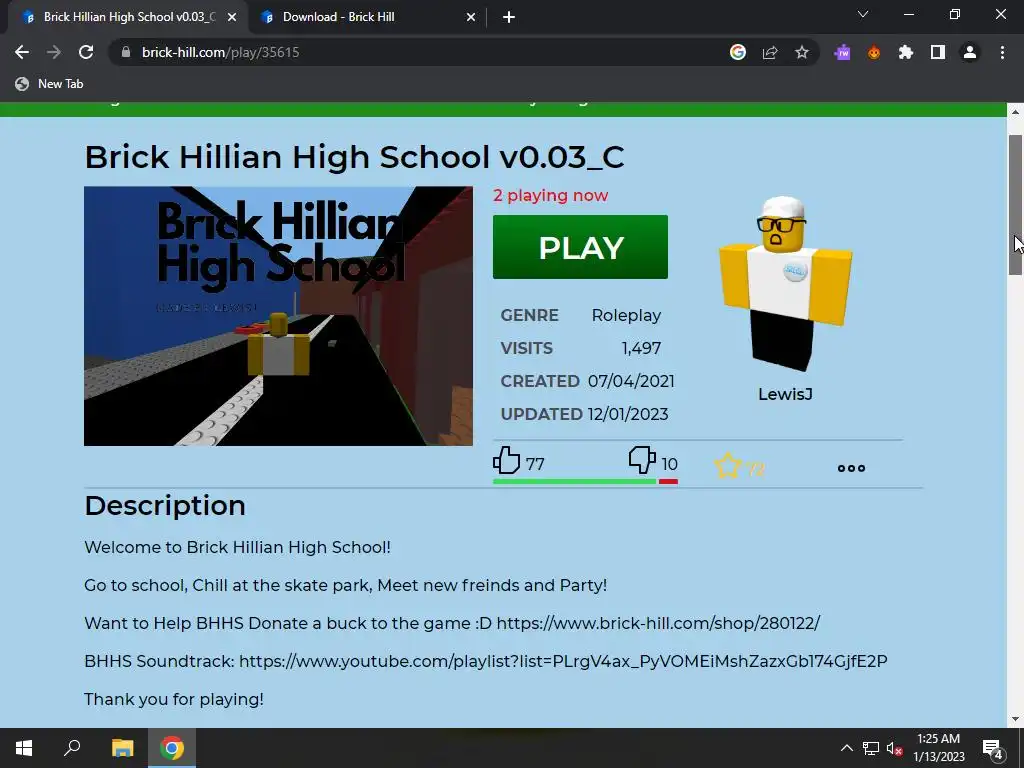Switch to Brick Hillian High School tab

(x=128, y=17)
